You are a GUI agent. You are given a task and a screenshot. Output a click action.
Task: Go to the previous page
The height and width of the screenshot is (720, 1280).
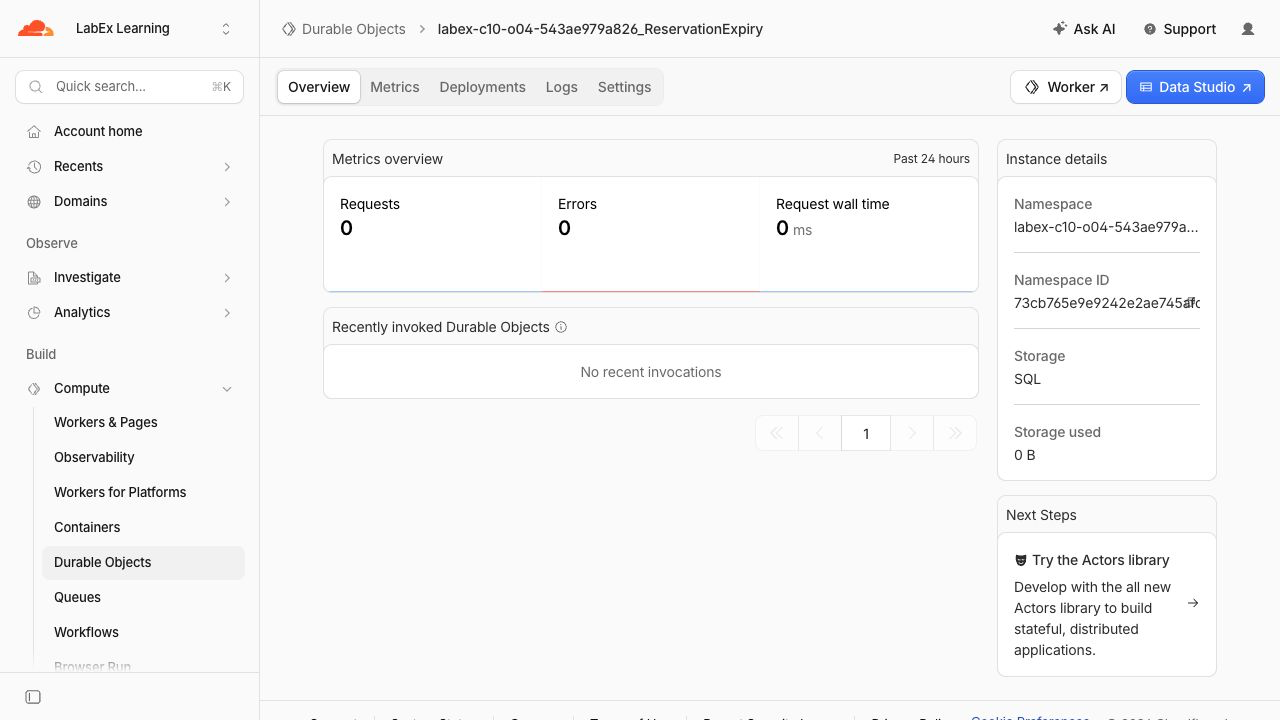820,433
